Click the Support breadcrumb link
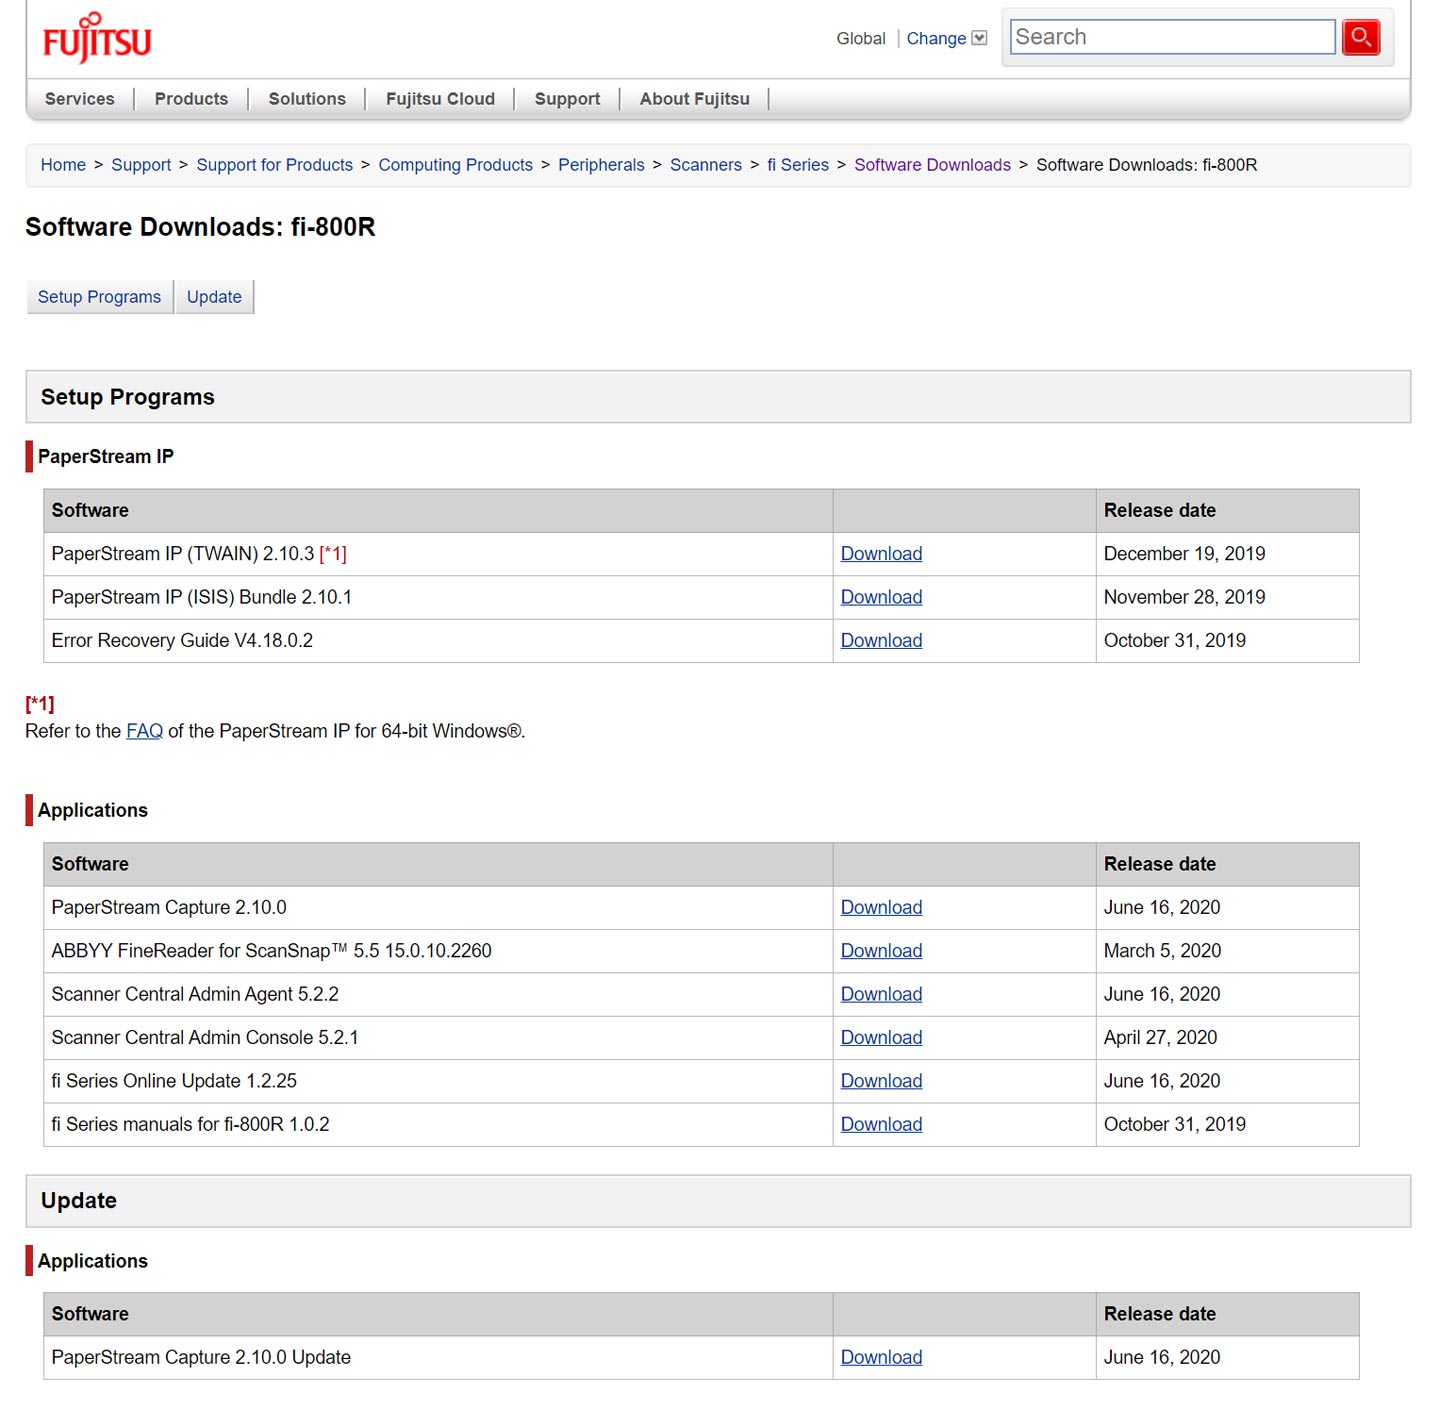The width and height of the screenshot is (1440, 1410). pyautogui.click(x=141, y=165)
